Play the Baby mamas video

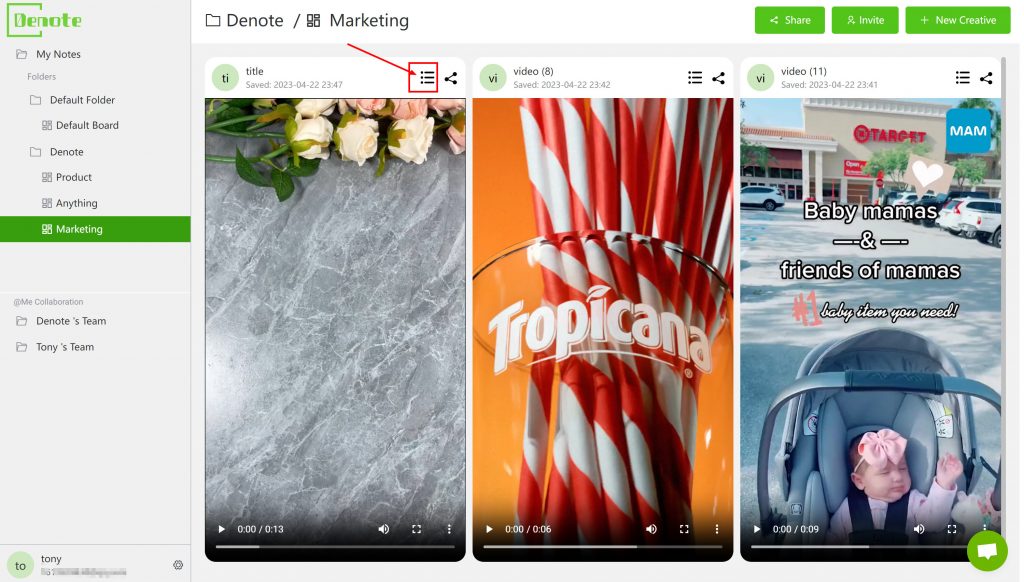click(x=757, y=529)
